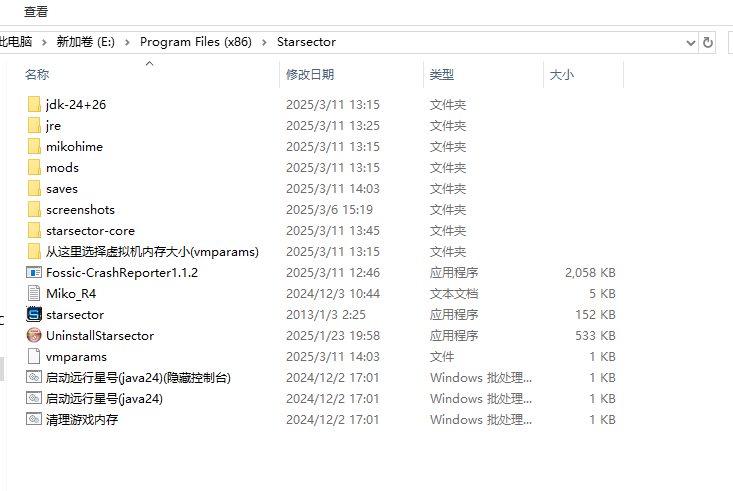
Task: Select the jdk-24+26 file name
Action: (76, 104)
